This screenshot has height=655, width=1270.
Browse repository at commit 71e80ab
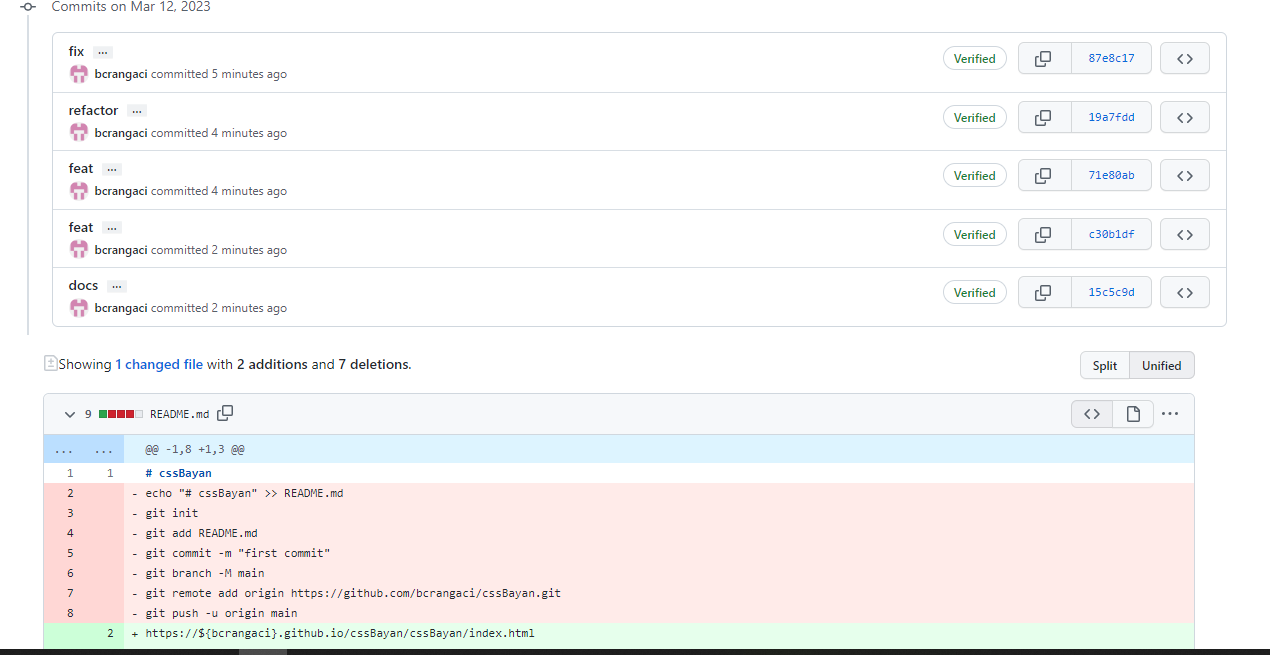point(1185,175)
